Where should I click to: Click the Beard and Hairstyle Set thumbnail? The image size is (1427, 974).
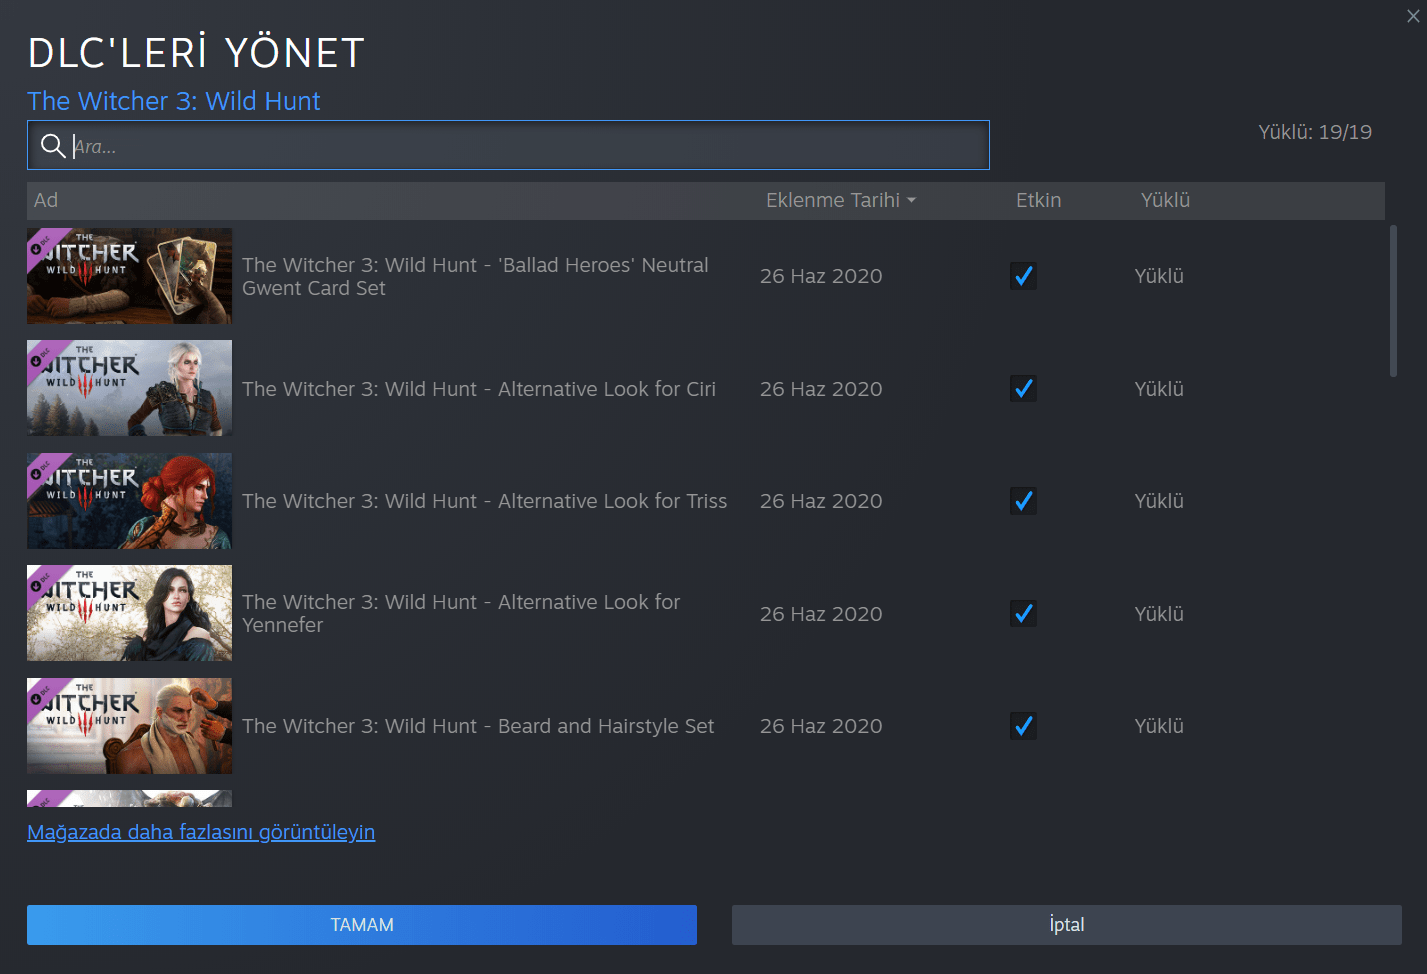tap(129, 726)
